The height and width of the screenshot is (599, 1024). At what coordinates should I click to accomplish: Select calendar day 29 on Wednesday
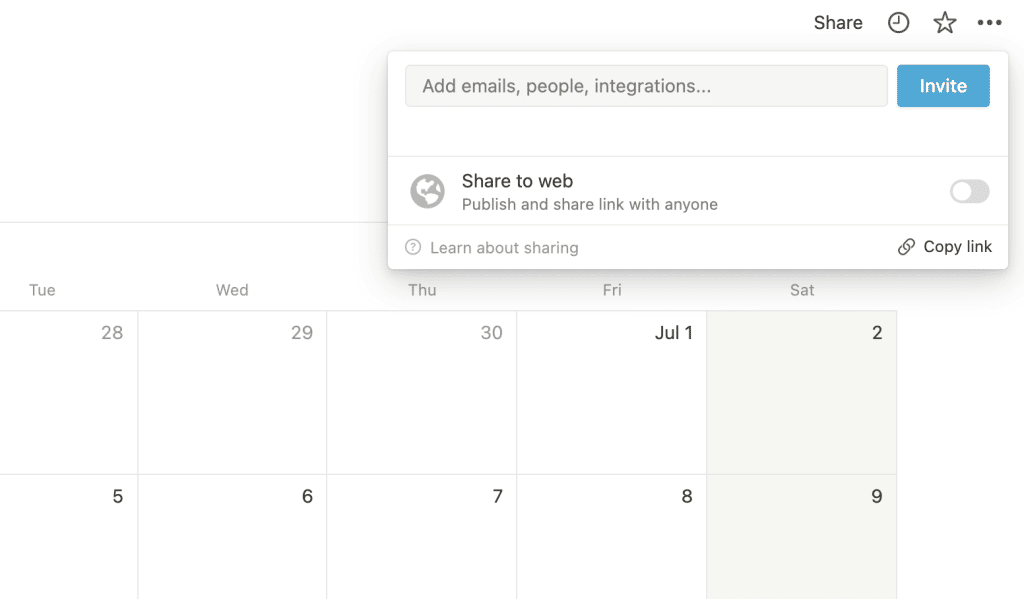pyautogui.click(x=232, y=393)
